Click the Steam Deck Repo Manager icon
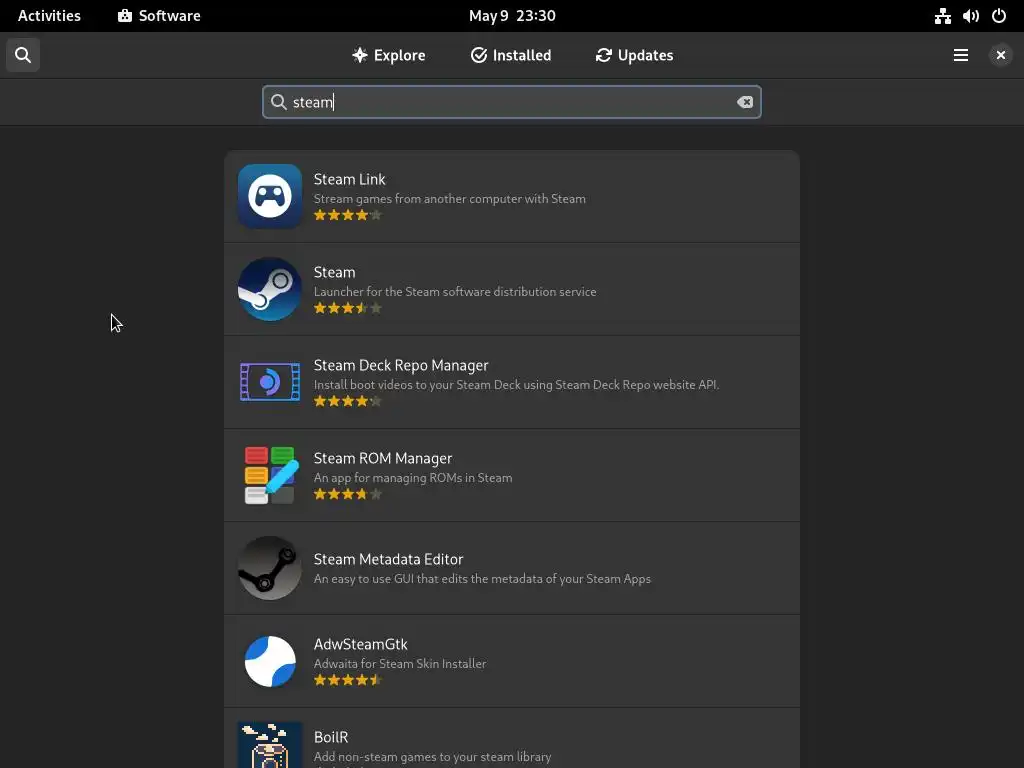The width and height of the screenshot is (1024, 768). (270, 382)
